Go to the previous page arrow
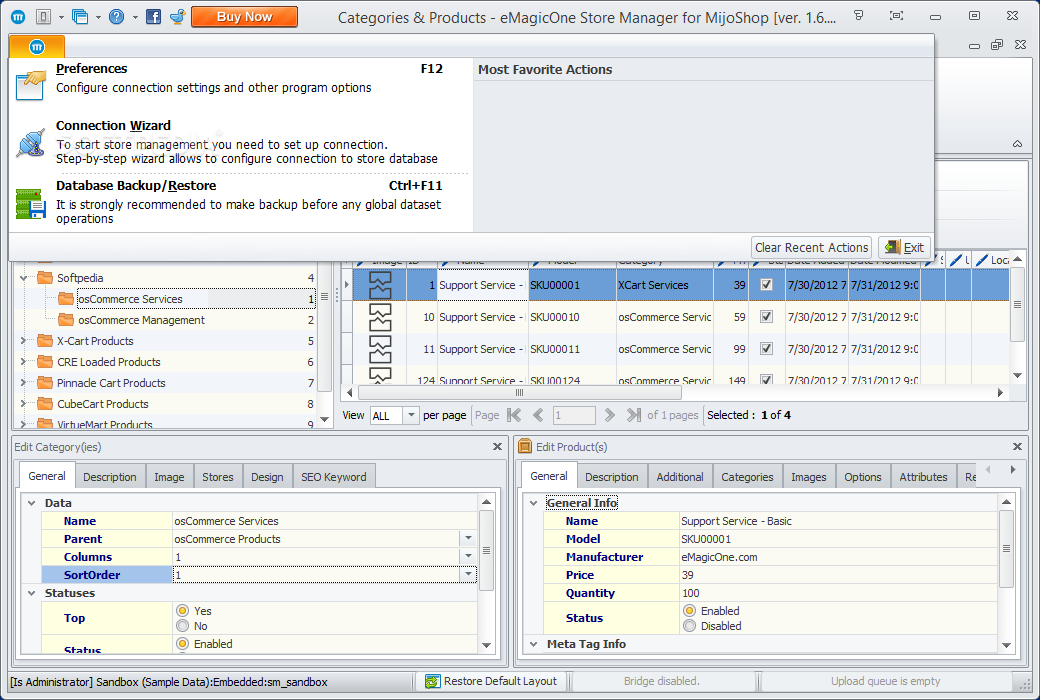The width and height of the screenshot is (1040, 700). pos(538,415)
